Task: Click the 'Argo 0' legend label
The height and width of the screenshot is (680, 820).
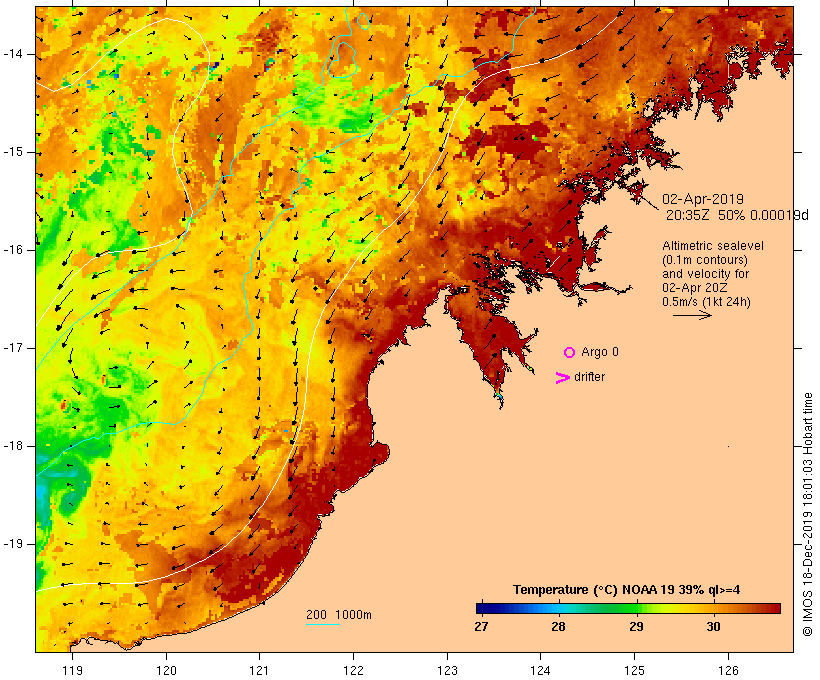Action: [600, 352]
